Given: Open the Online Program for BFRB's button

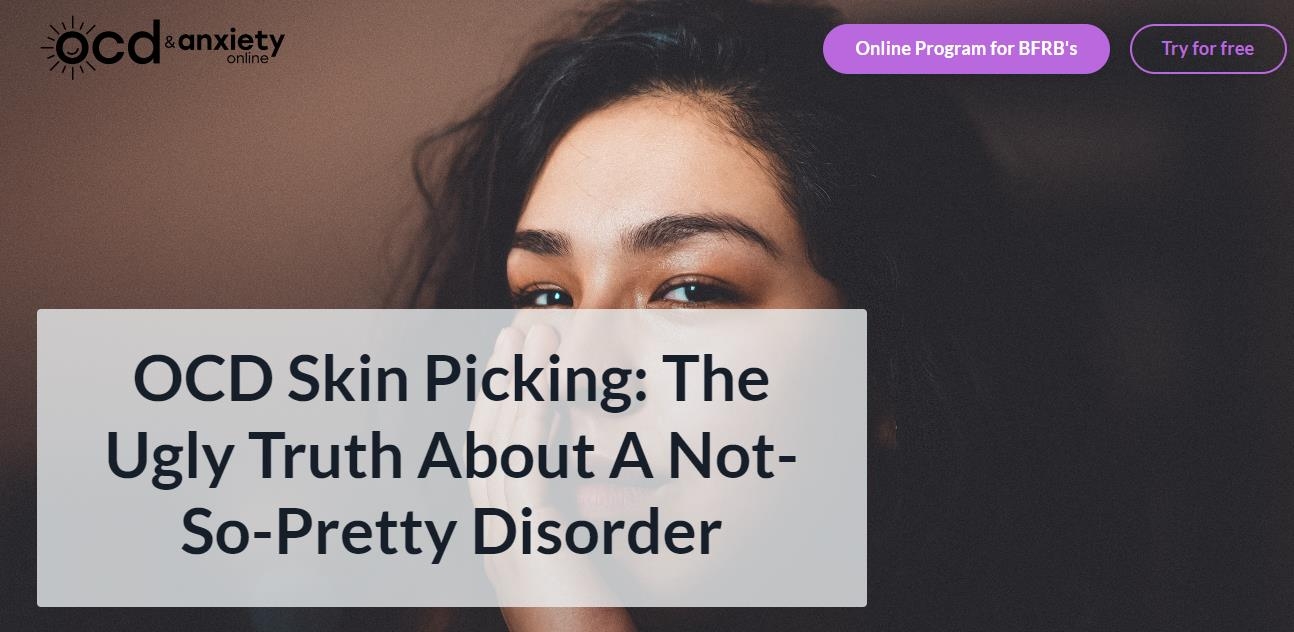Looking at the screenshot, I should (x=966, y=49).
